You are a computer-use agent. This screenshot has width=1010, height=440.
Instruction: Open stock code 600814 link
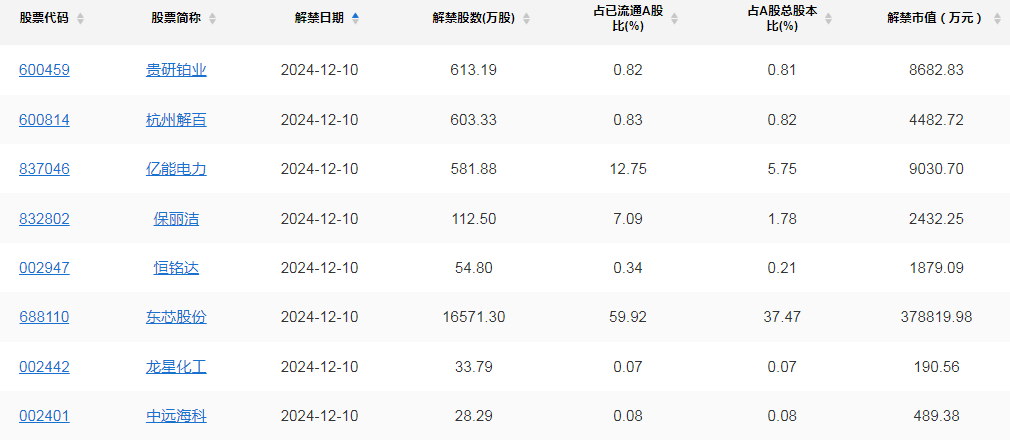[44, 120]
